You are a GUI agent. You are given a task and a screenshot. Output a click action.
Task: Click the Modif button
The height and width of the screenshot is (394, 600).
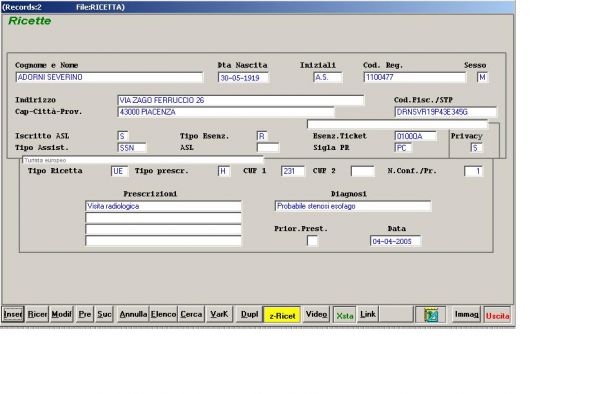tap(61, 314)
